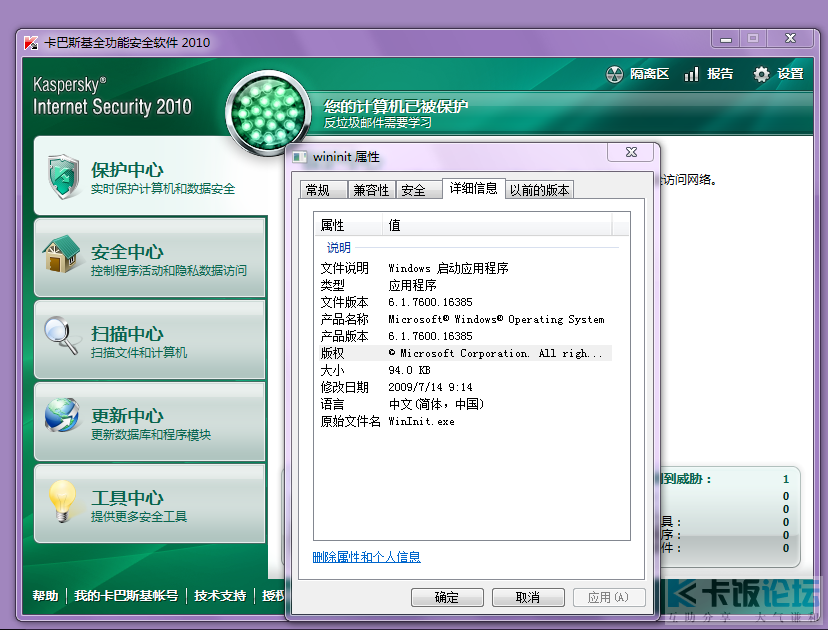Viewport: 828px width, 630px height.
Task: Open settings via the gear icon
Action: click(761, 74)
